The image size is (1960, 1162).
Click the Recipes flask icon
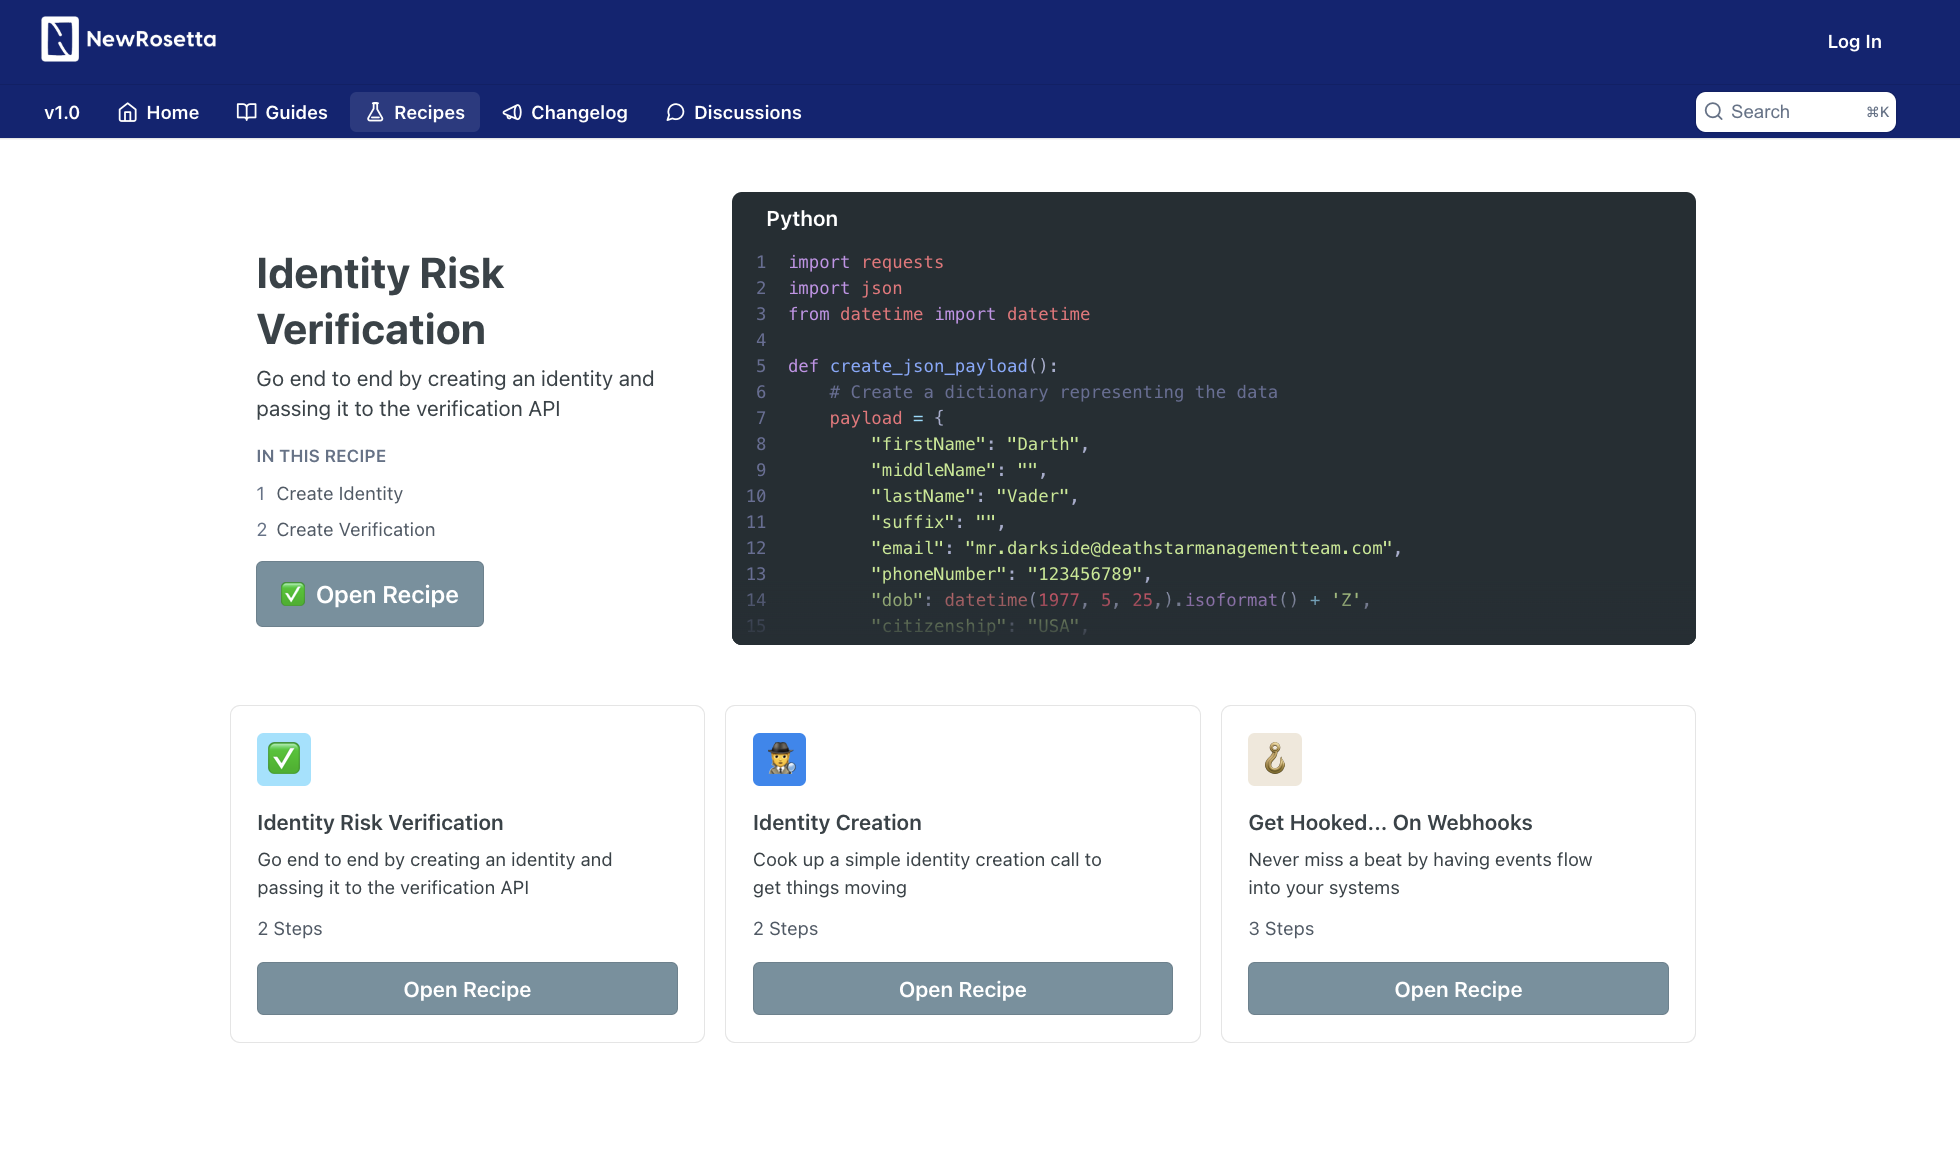click(x=375, y=112)
